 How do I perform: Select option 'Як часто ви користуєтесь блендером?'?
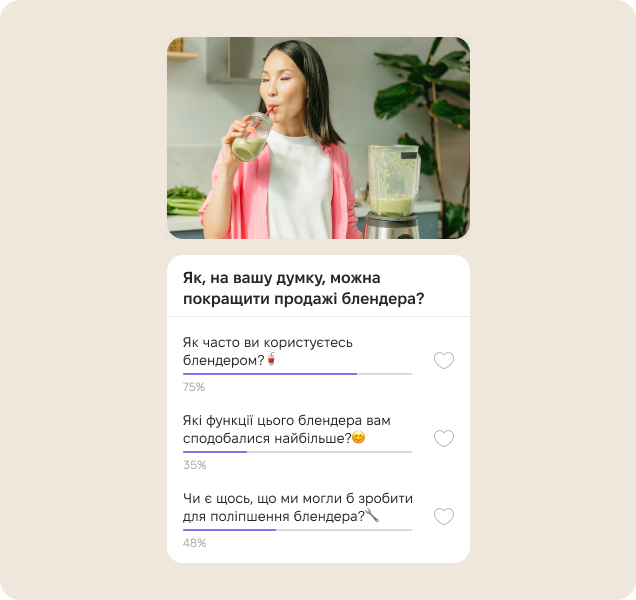268,351
